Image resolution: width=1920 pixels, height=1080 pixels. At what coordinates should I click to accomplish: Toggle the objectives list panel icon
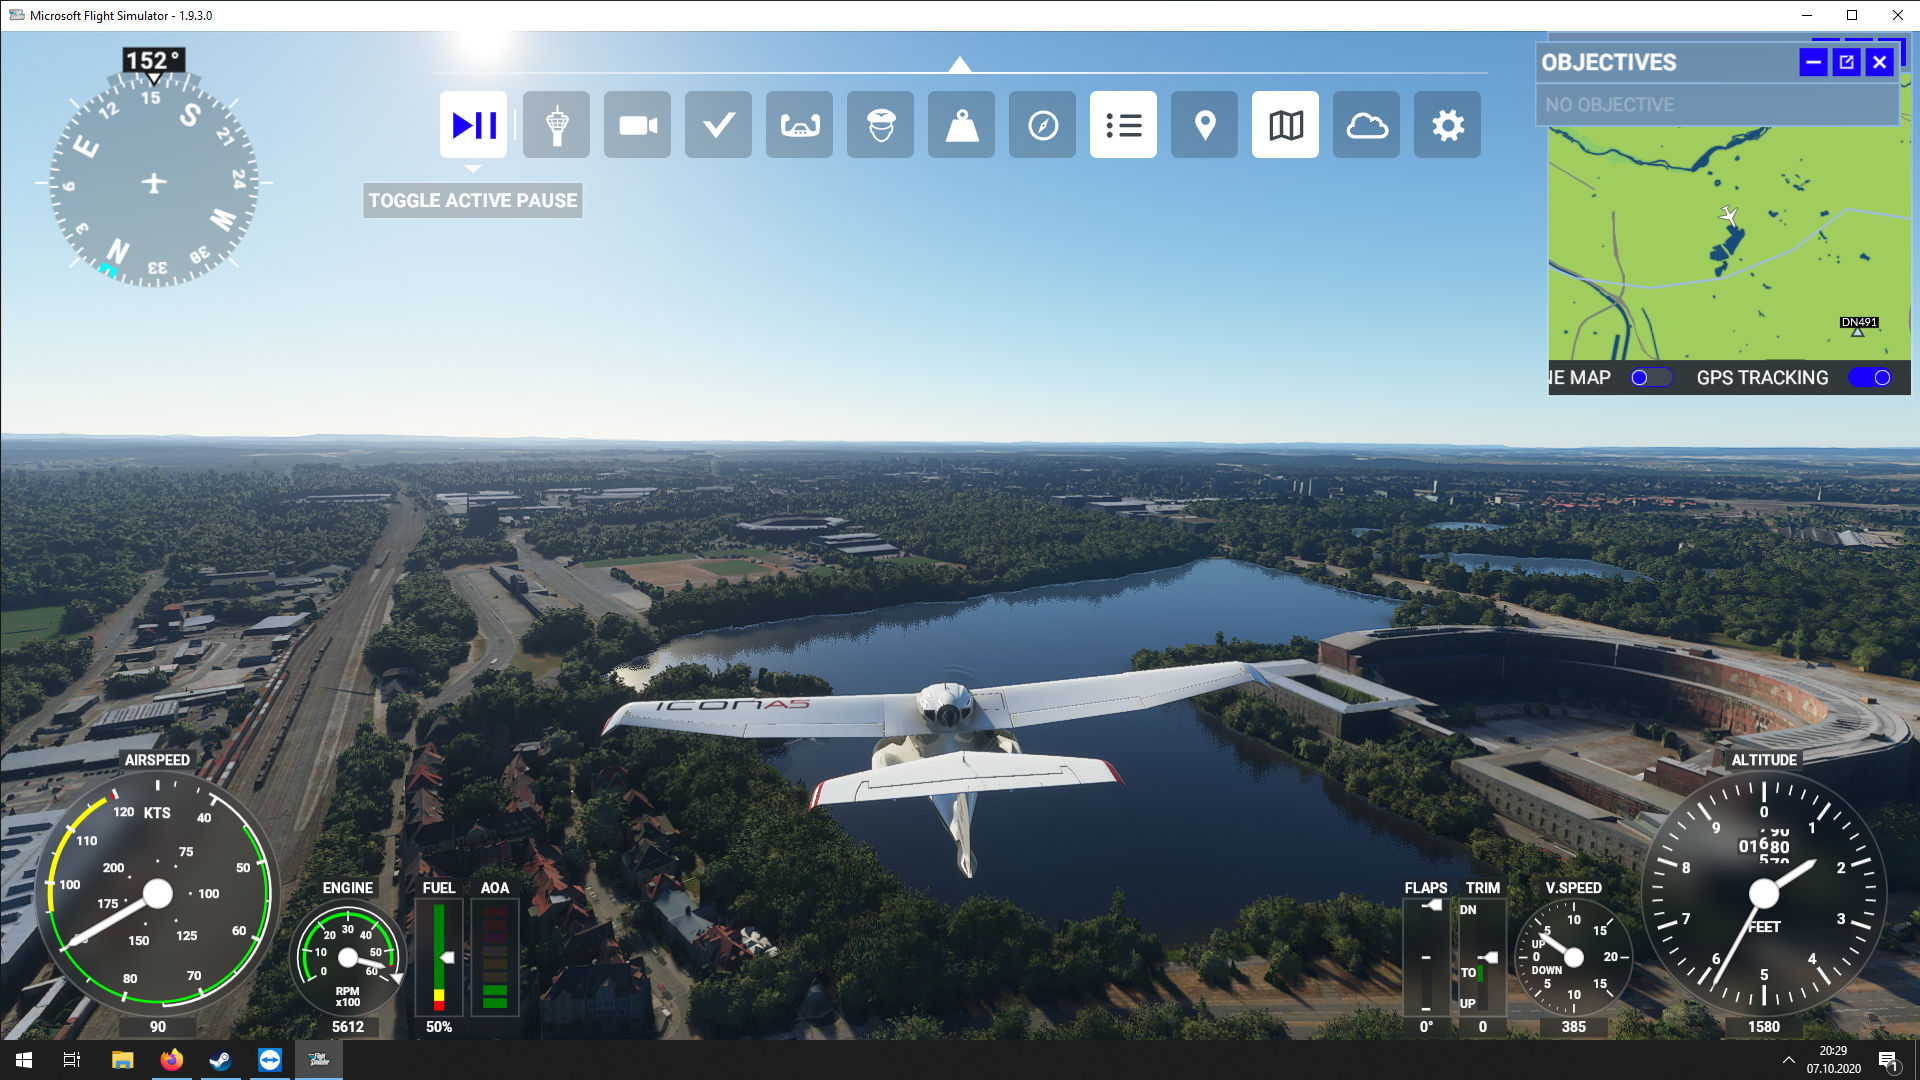coord(1123,125)
